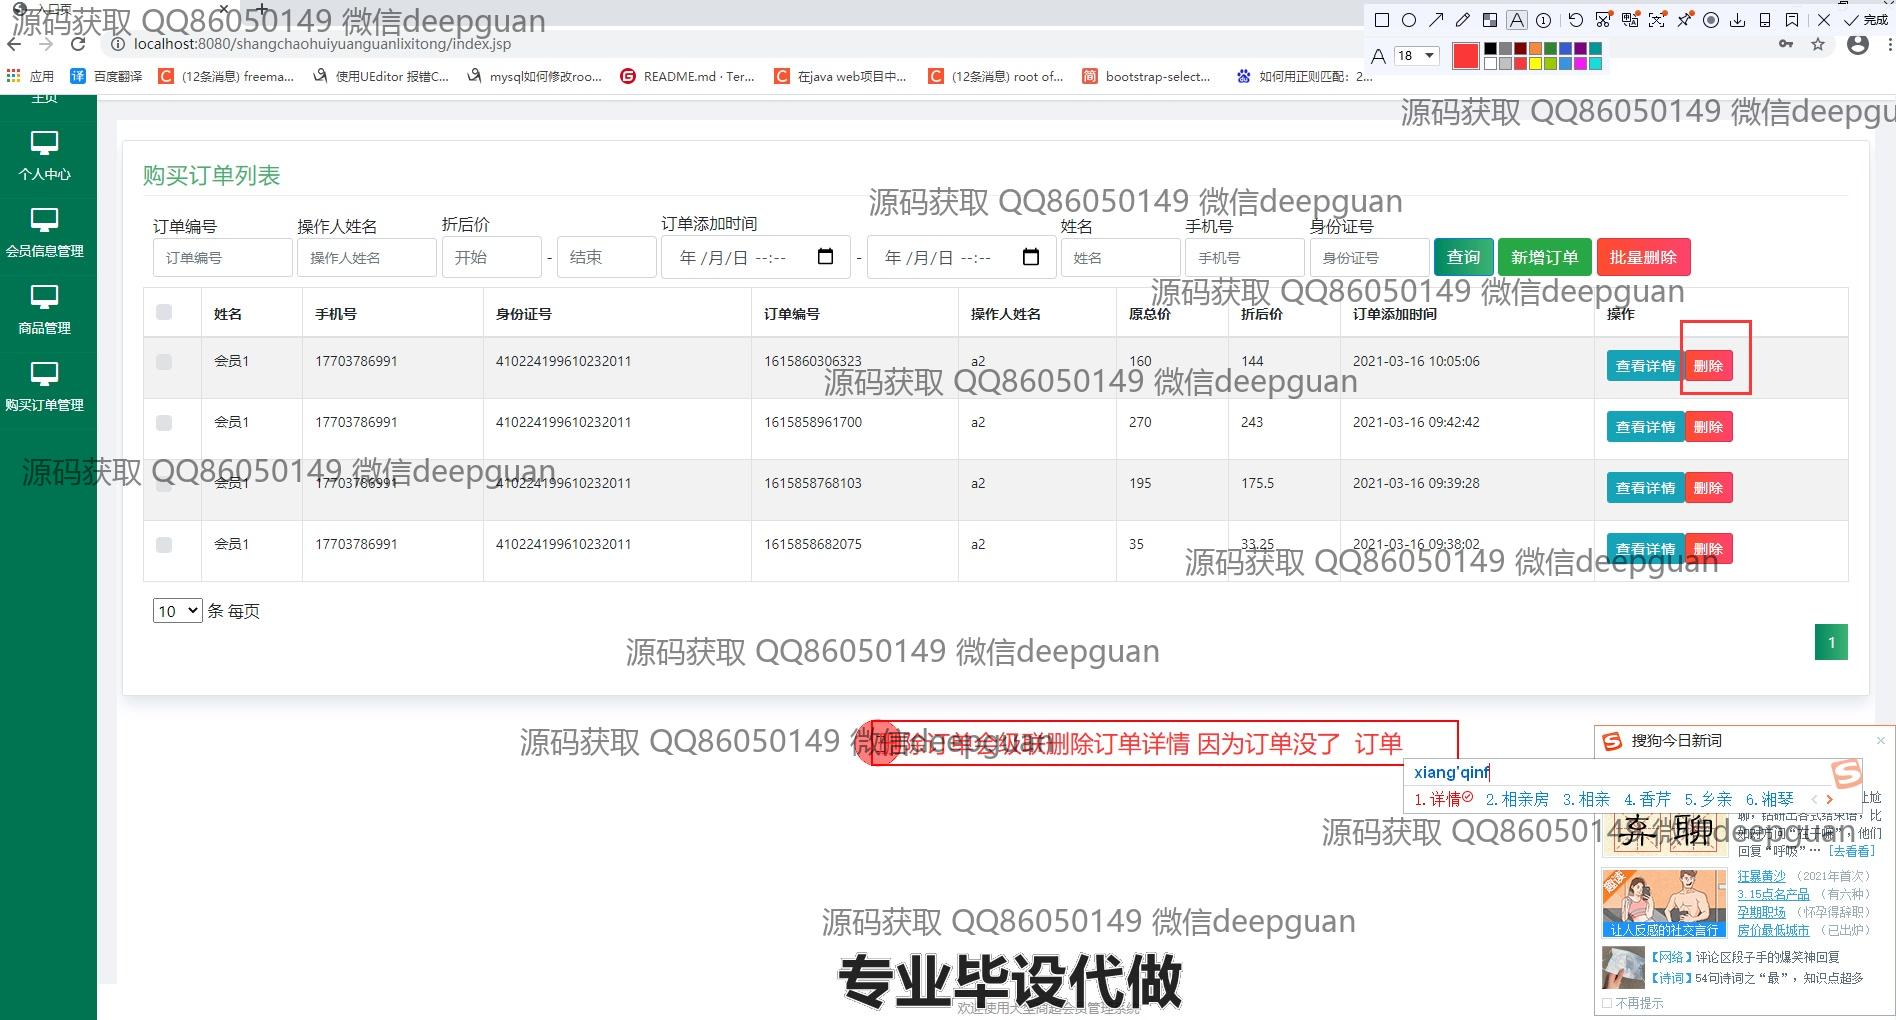Reload the page with refresh icon
This screenshot has height=1020, width=1896.
(x=78, y=44)
